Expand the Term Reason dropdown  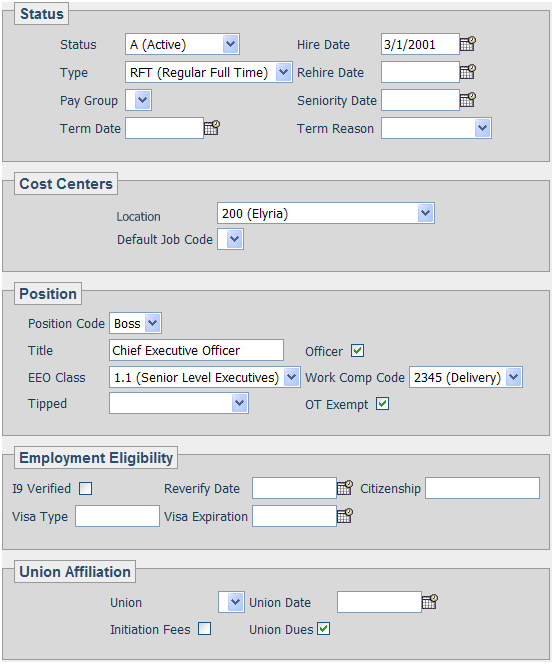(436, 128)
